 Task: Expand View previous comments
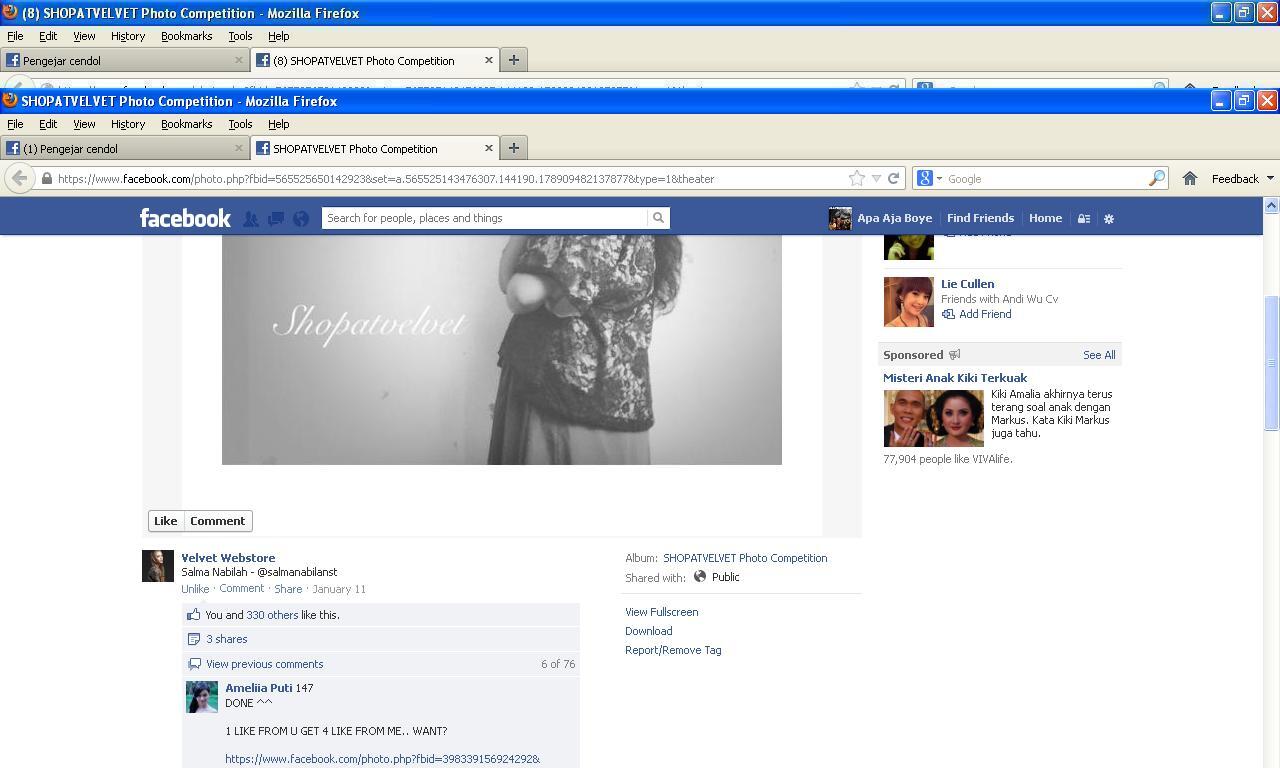(x=264, y=664)
